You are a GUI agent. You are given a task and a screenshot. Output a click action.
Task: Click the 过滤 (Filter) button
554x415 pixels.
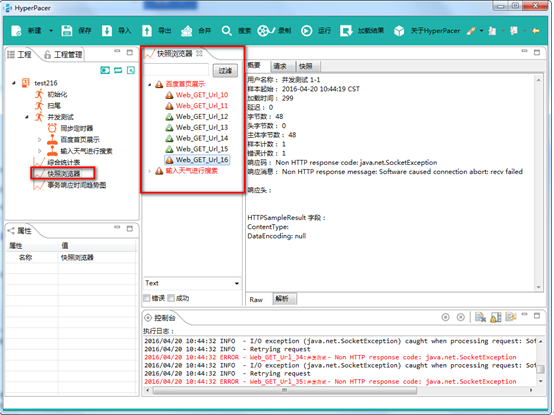pyautogui.click(x=225, y=71)
